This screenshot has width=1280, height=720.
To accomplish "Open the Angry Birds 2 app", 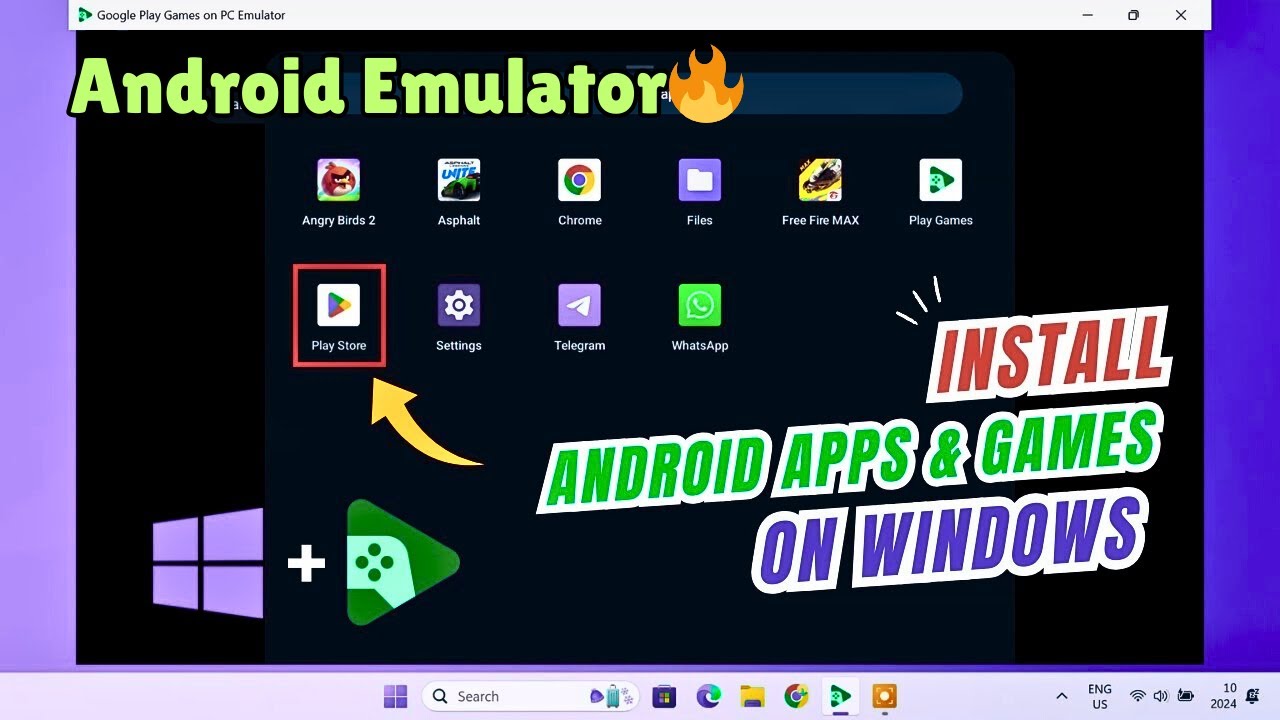I will tap(339, 181).
